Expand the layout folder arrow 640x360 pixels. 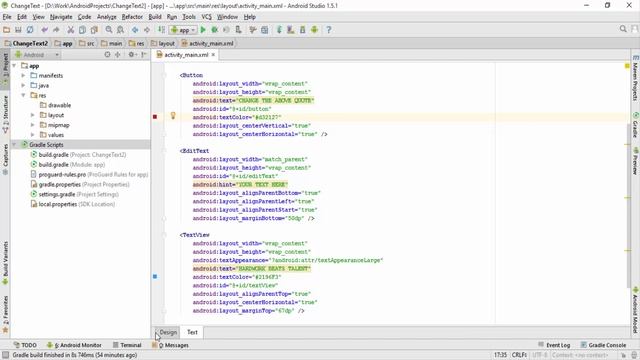[33, 115]
